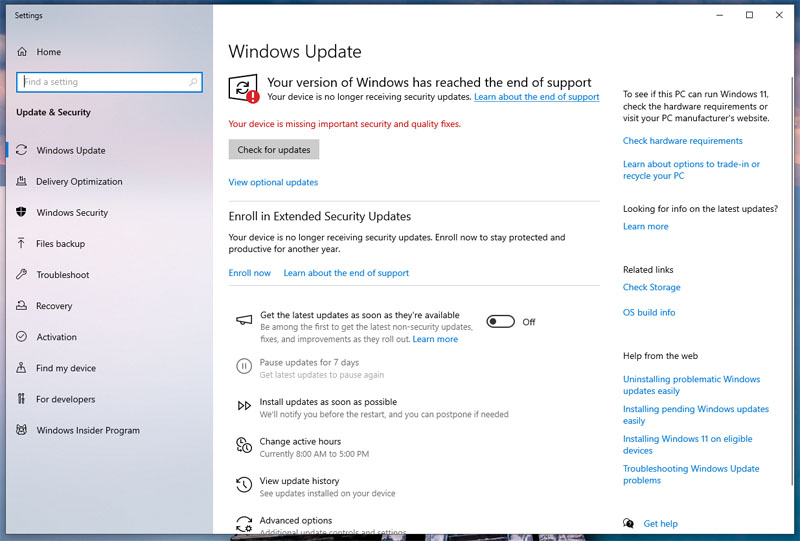Click trade-in or recycle your PC link
Screen dimensions: 800x541
pyautogui.click(x=691, y=170)
